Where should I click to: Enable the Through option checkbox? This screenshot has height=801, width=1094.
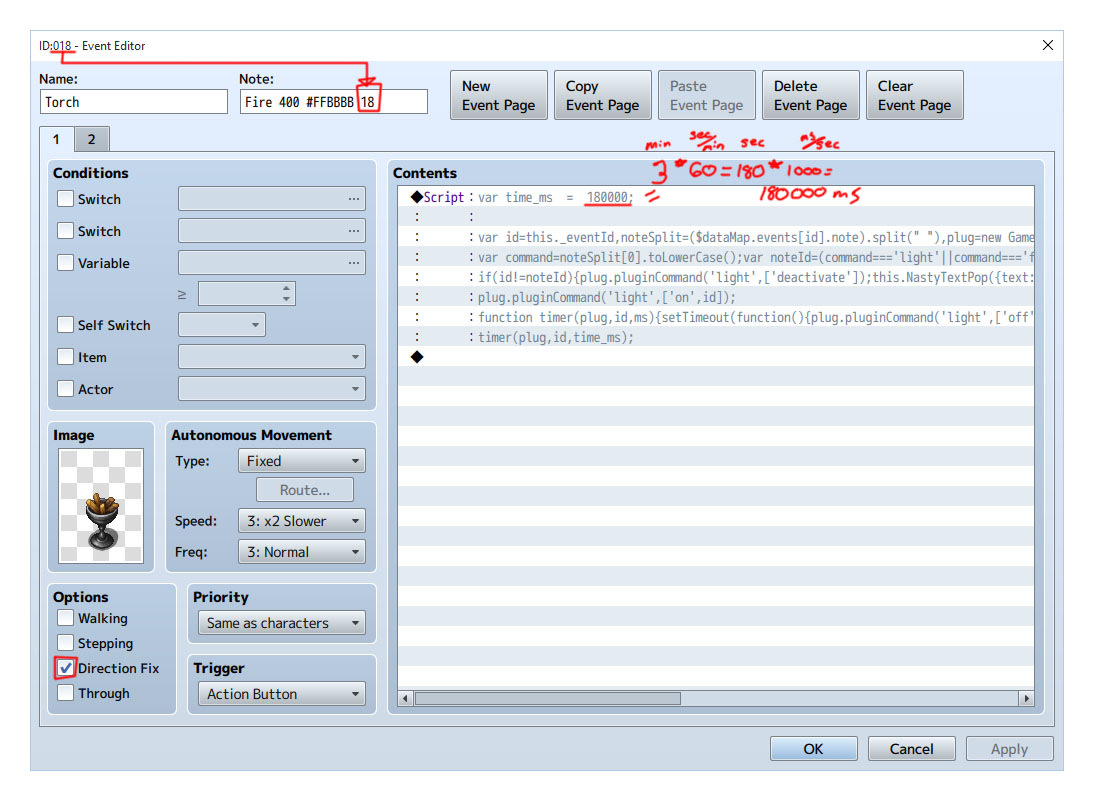(x=66, y=693)
